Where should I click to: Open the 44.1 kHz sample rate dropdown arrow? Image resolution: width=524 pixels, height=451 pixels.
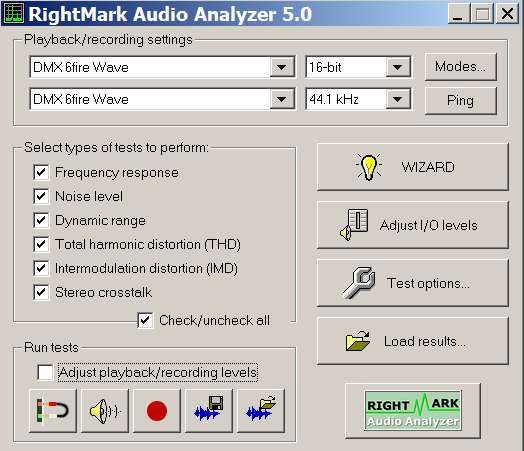398,99
